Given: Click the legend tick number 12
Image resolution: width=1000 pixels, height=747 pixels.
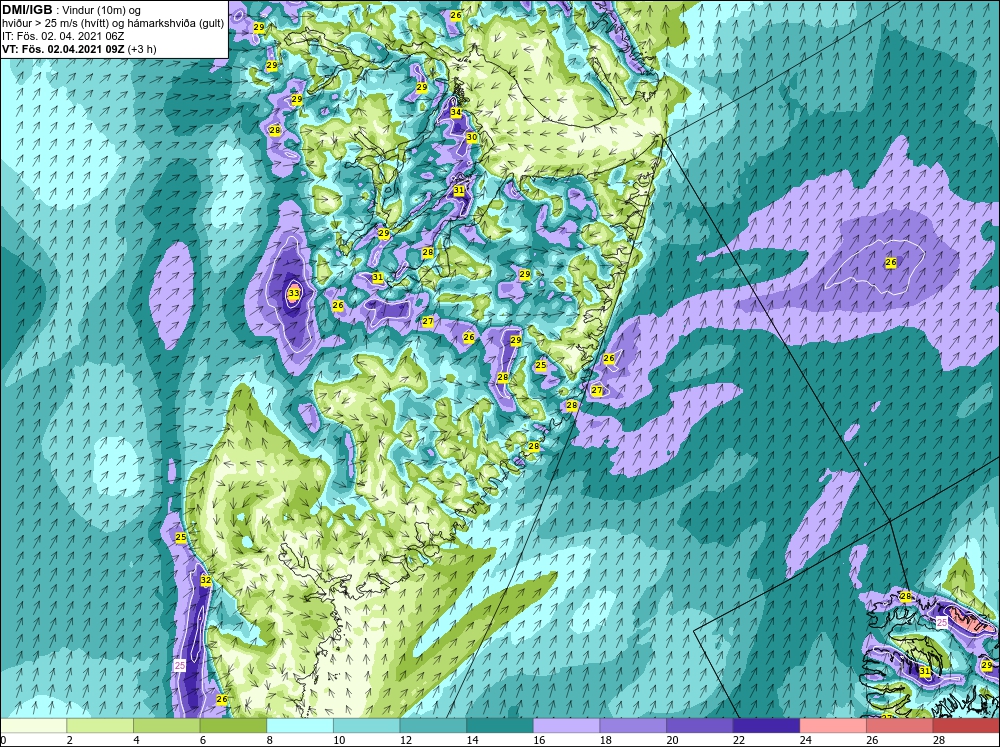Looking at the screenshot, I should [x=406, y=740].
